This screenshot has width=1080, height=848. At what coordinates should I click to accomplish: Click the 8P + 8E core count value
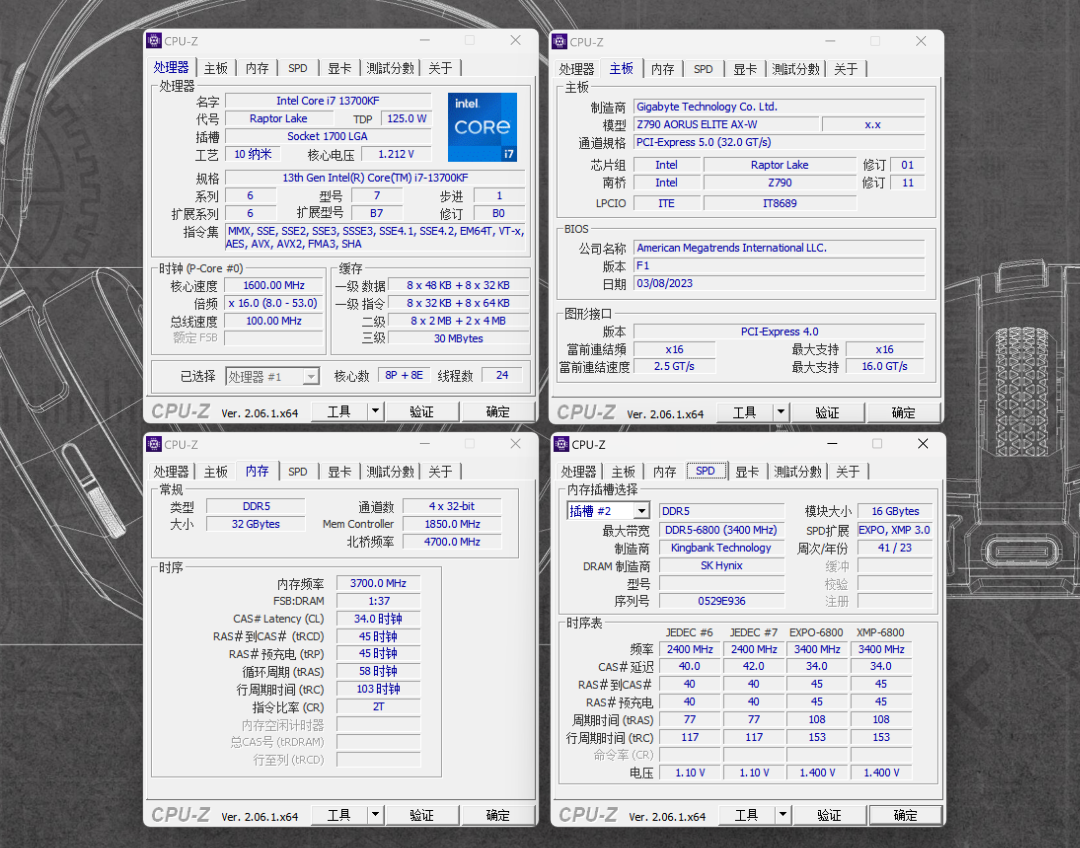pos(404,375)
